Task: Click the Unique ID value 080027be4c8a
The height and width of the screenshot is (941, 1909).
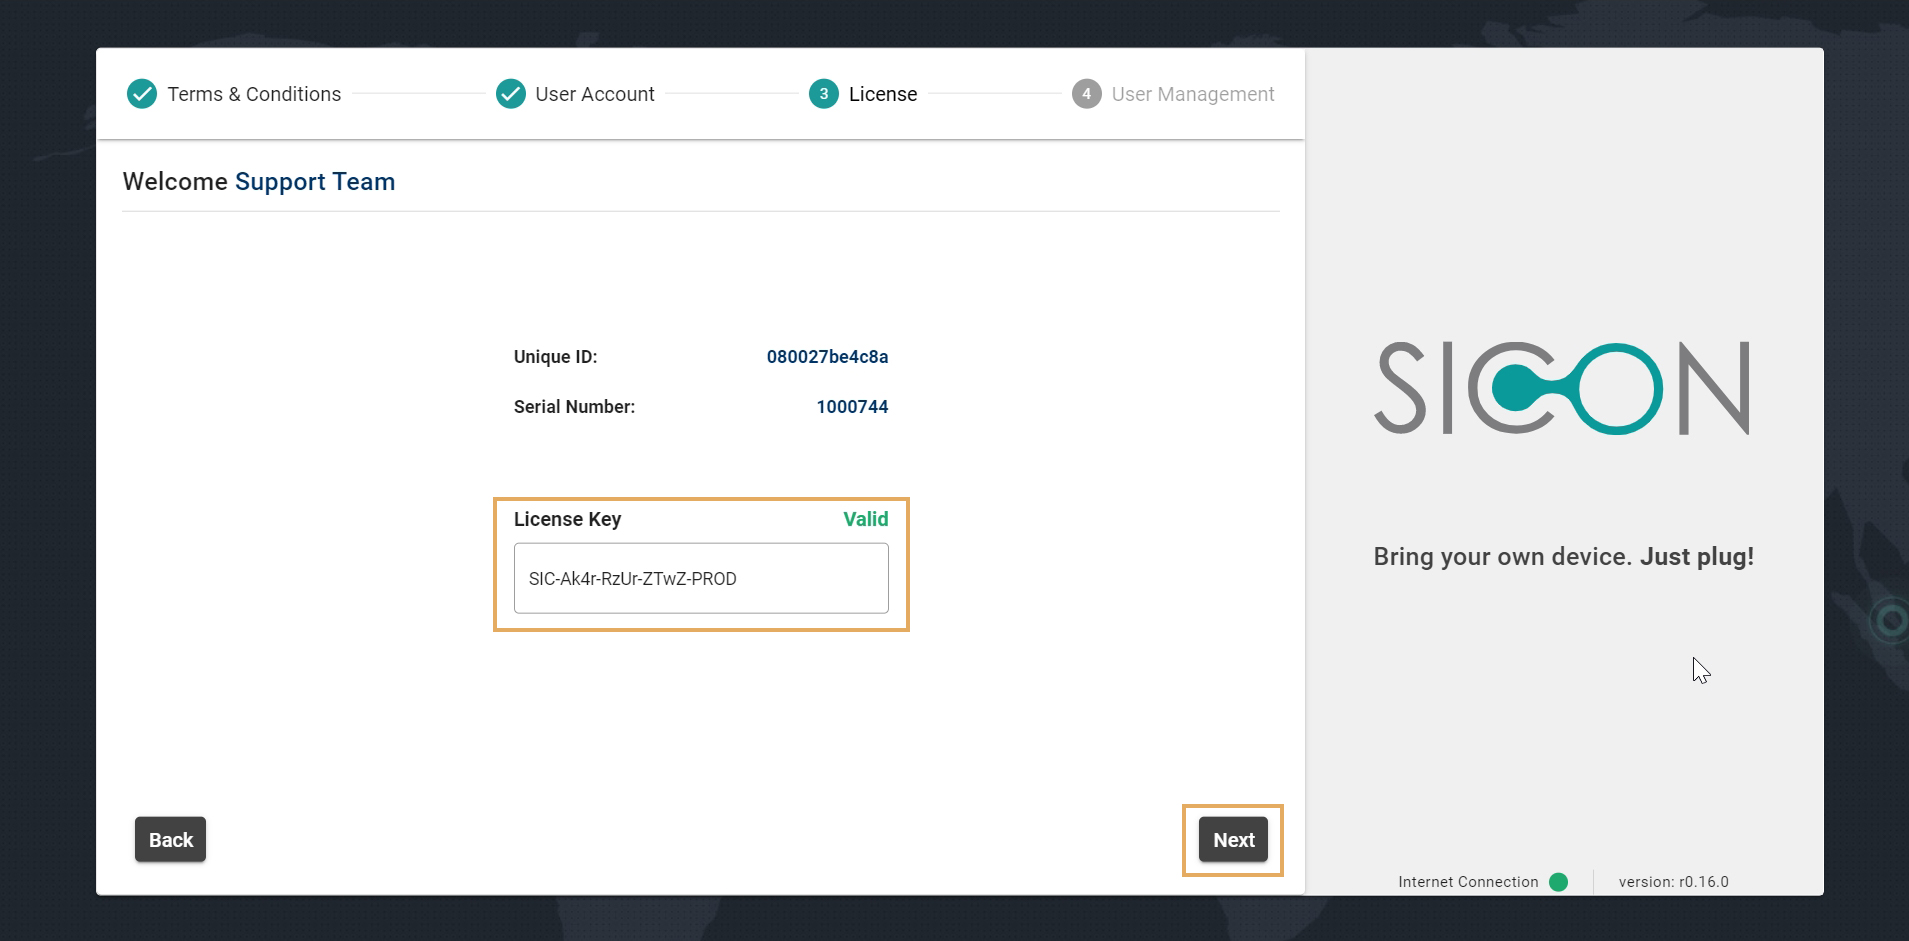Action: tap(827, 357)
